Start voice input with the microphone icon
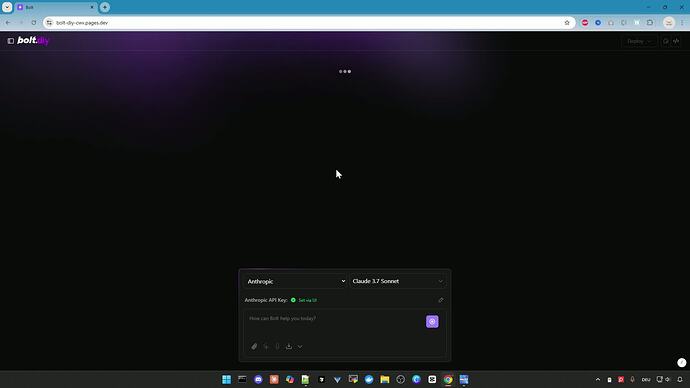 click(x=277, y=347)
